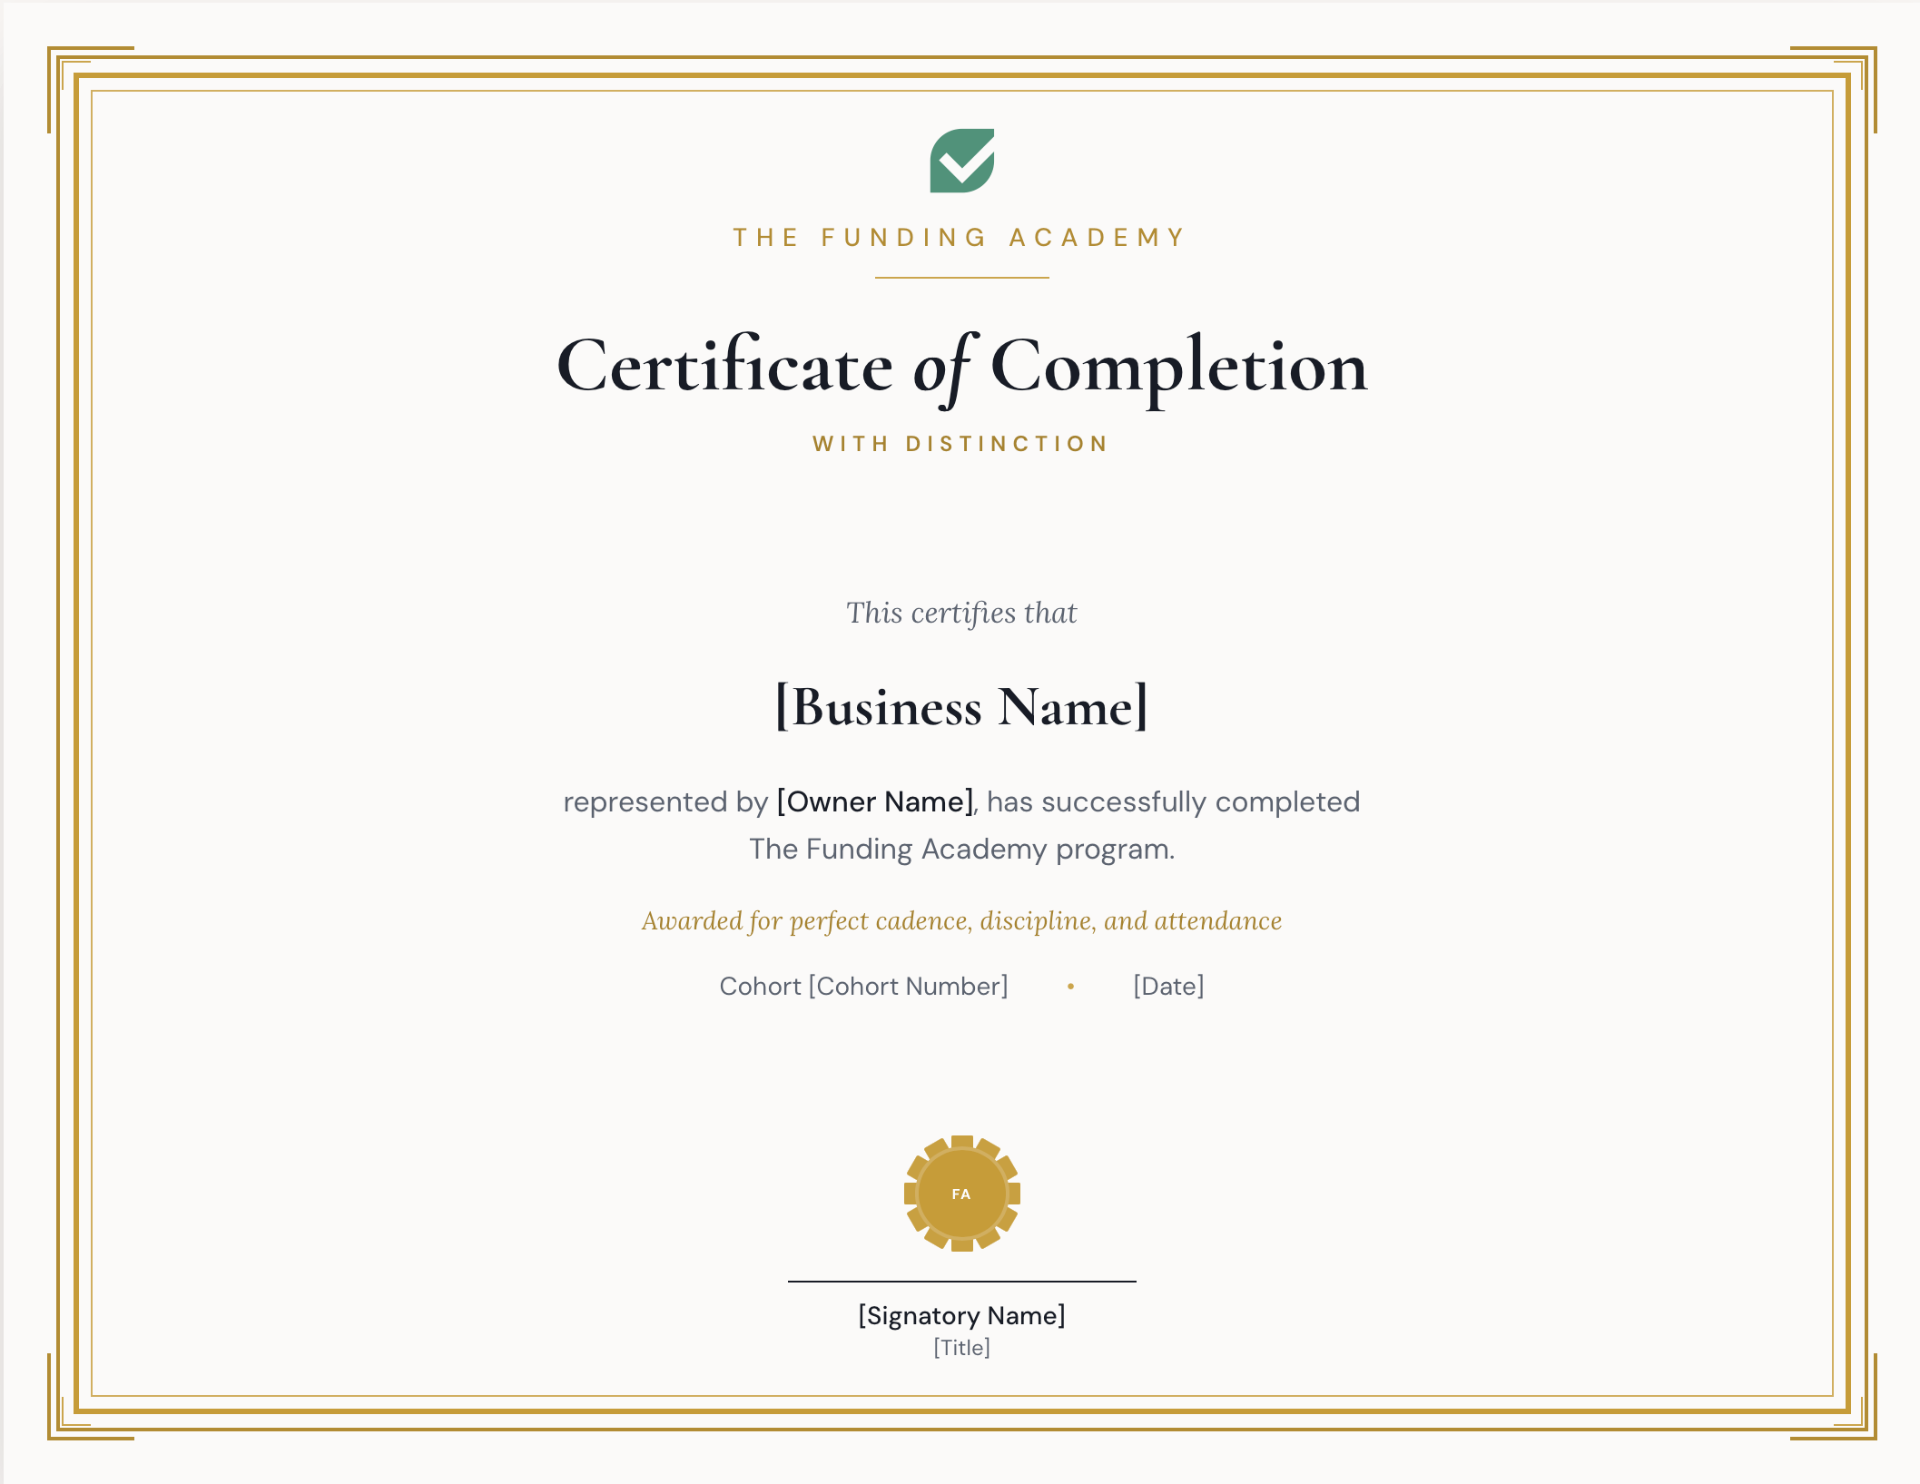1920x1484 pixels.
Task: Click the gold awarded-for tagline text
Action: [961, 920]
